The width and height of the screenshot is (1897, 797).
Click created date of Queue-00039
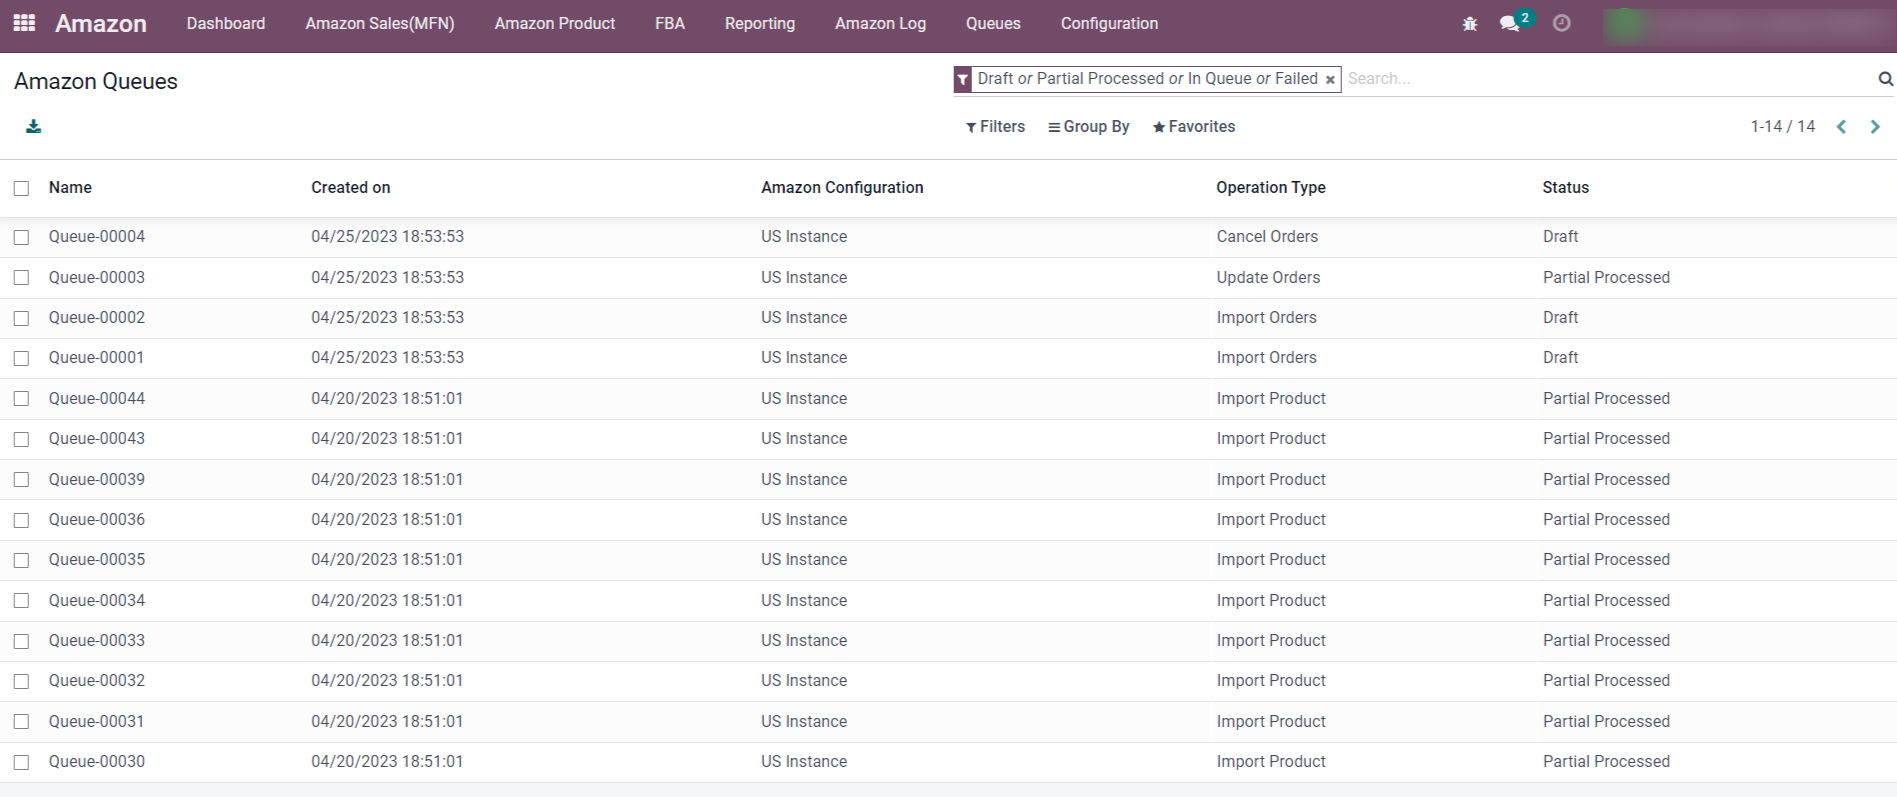[387, 480]
